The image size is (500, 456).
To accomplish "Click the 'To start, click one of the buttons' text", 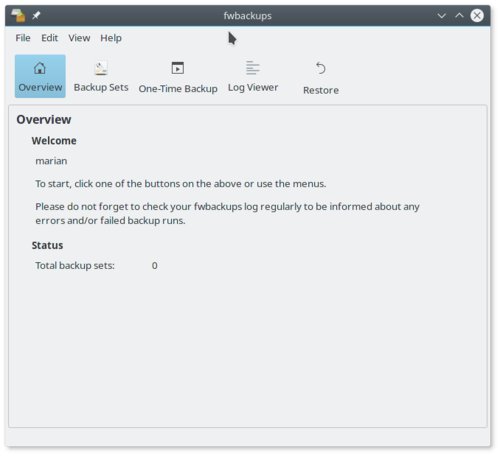I will [181, 184].
